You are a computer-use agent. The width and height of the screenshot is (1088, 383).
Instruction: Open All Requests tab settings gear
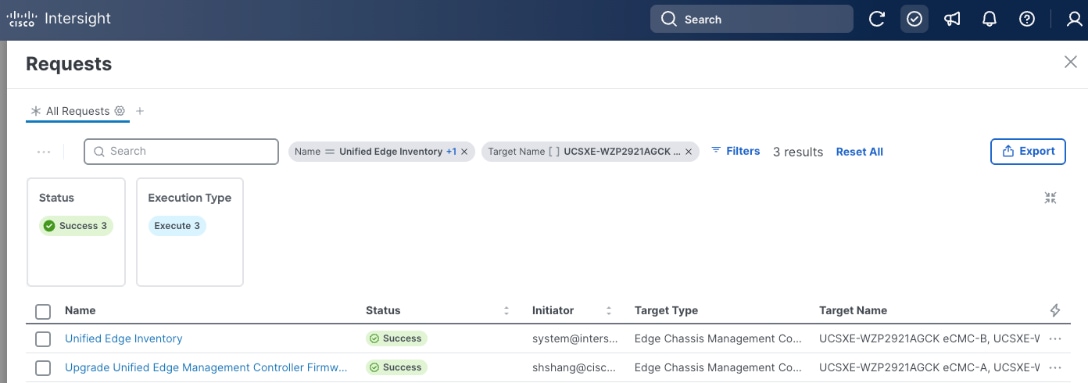click(119, 111)
